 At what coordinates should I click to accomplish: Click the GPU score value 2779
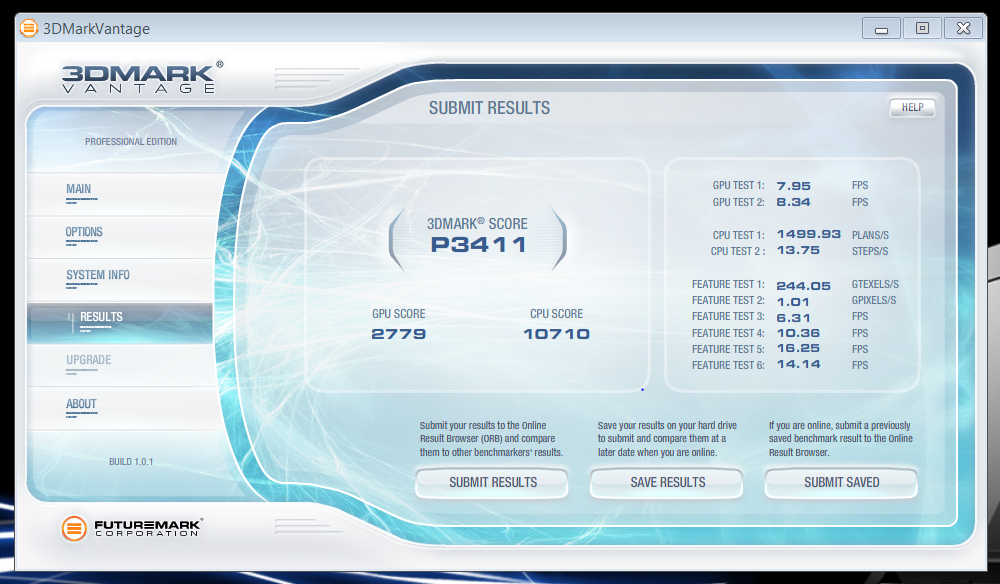click(399, 334)
